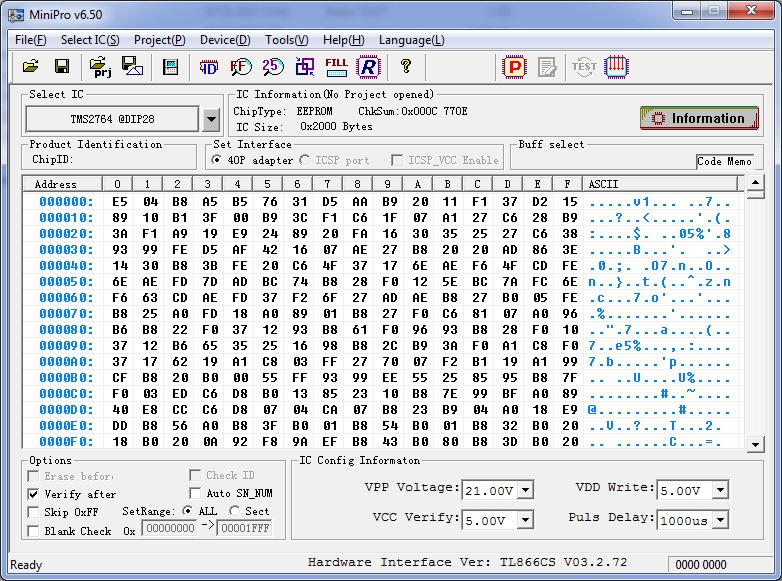The height and width of the screenshot is (581, 782).
Task: Click the ASCII column header
Action: click(x=660, y=184)
